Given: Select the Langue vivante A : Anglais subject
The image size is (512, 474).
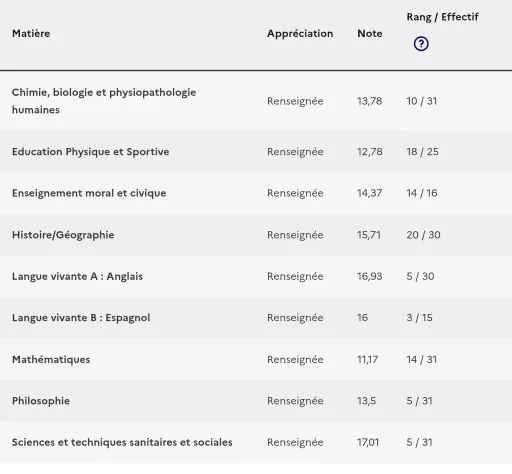Looking at the screenshot, I should (77, 276).
